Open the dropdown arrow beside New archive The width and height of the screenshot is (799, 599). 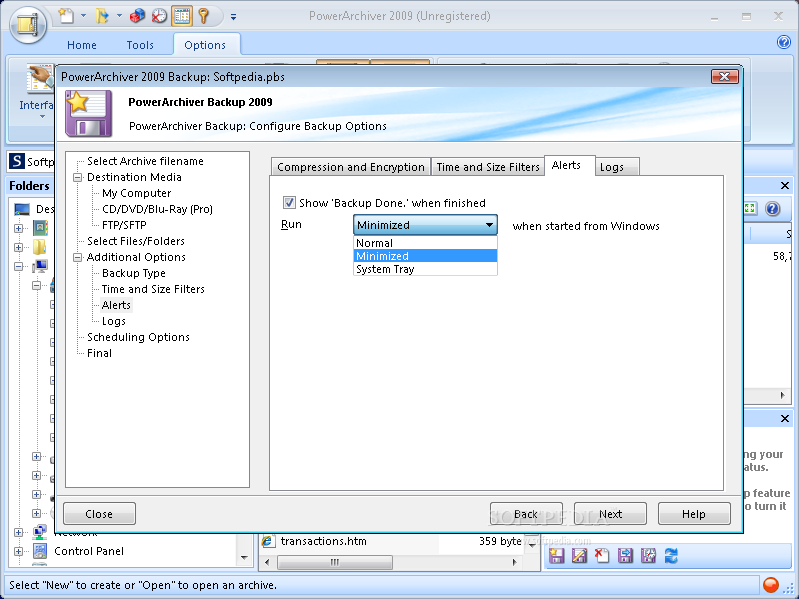tap(84, 16)
